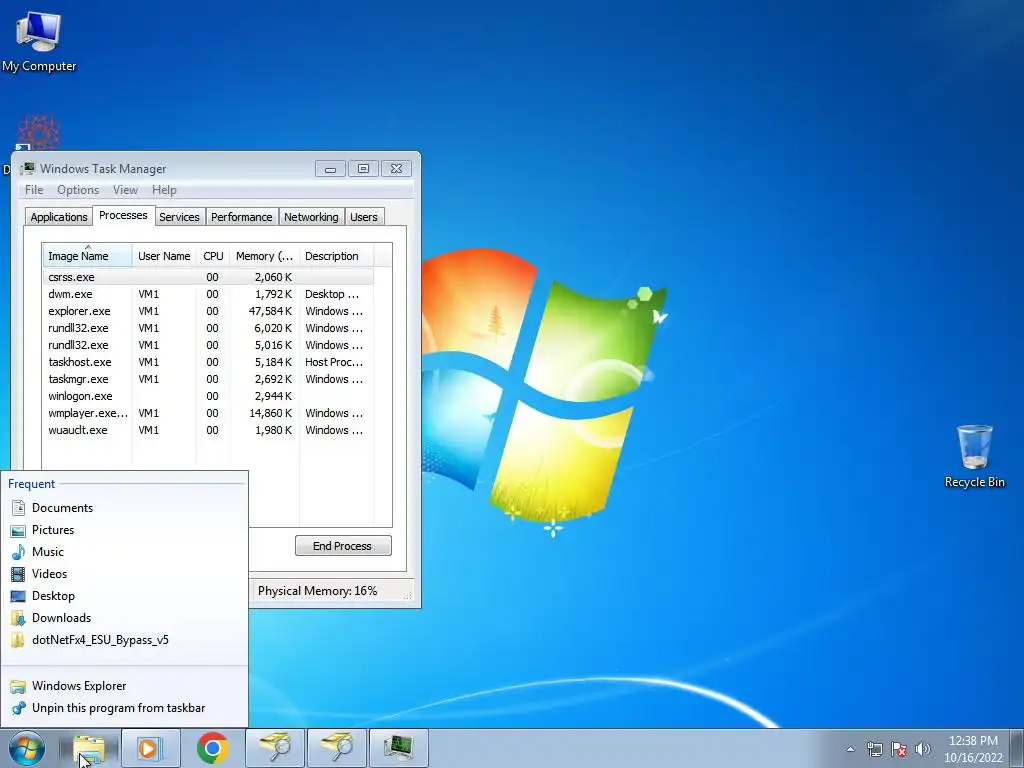Launch Windows Explorer from jump list

124,686
